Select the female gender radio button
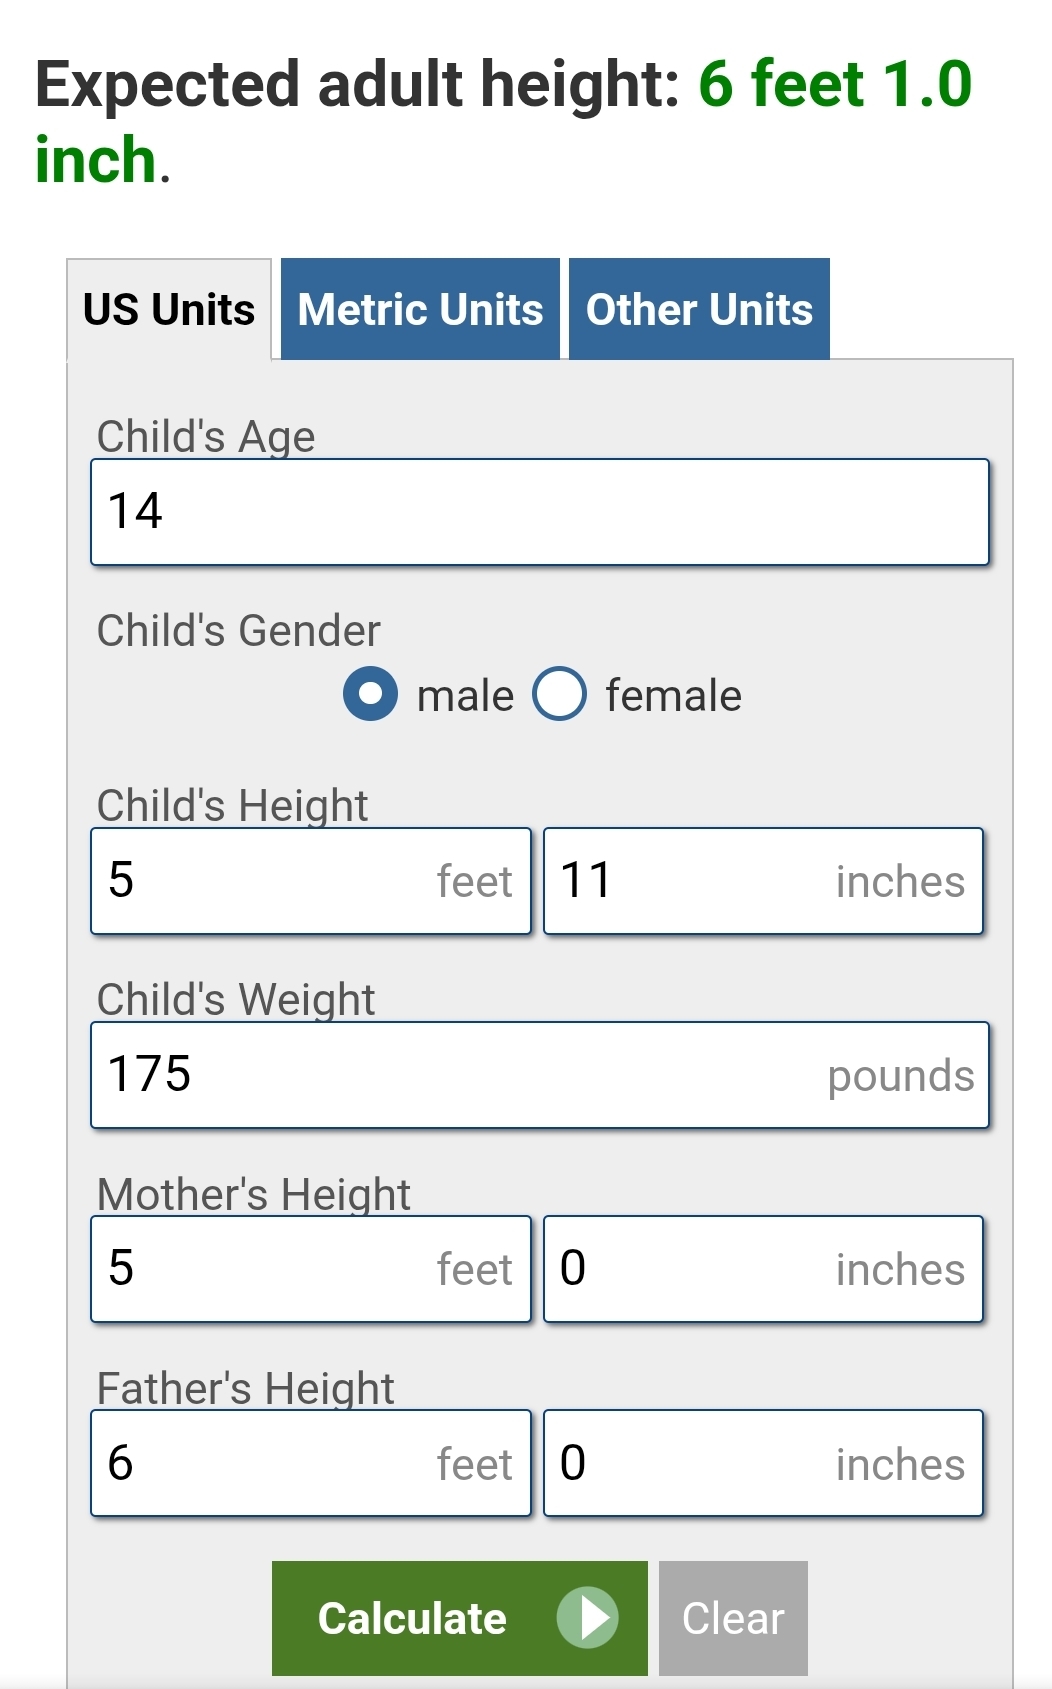 (x=559, y=694)
